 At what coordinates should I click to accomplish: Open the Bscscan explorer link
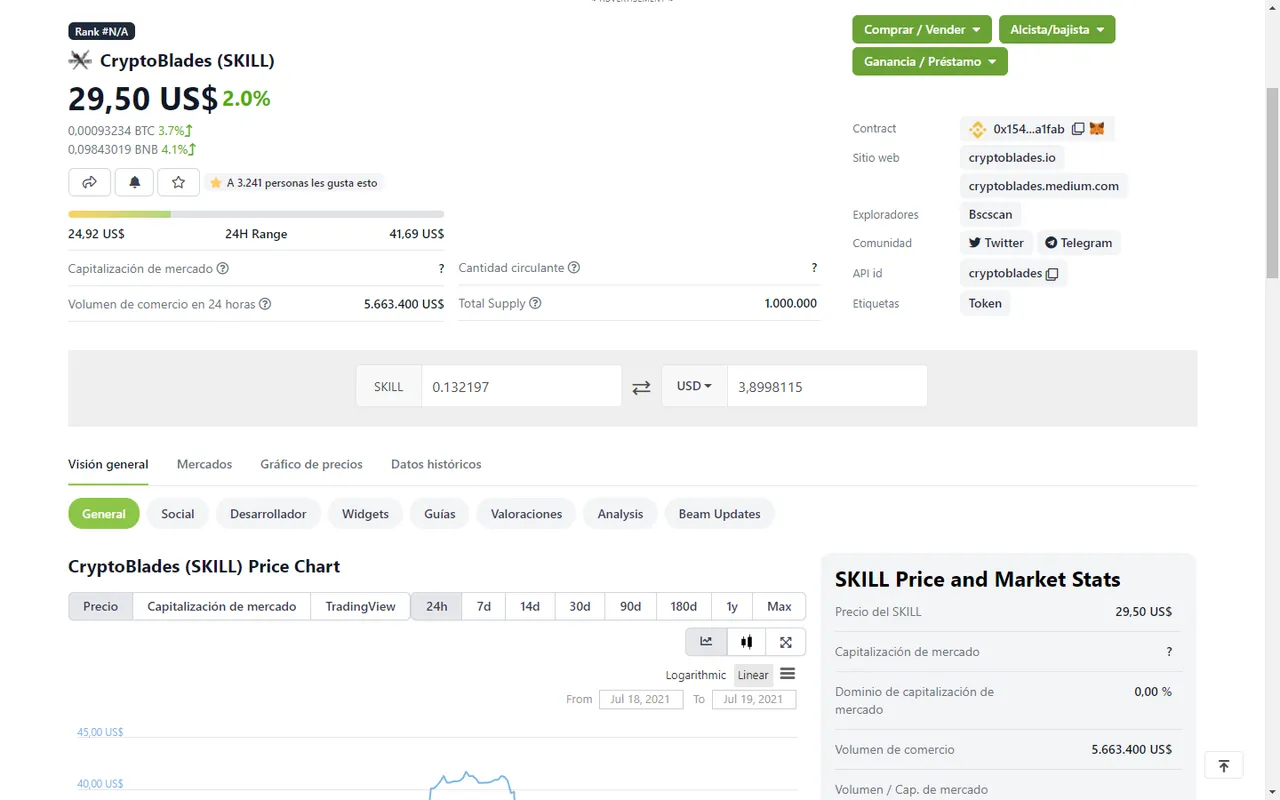(x=991, y=215)
